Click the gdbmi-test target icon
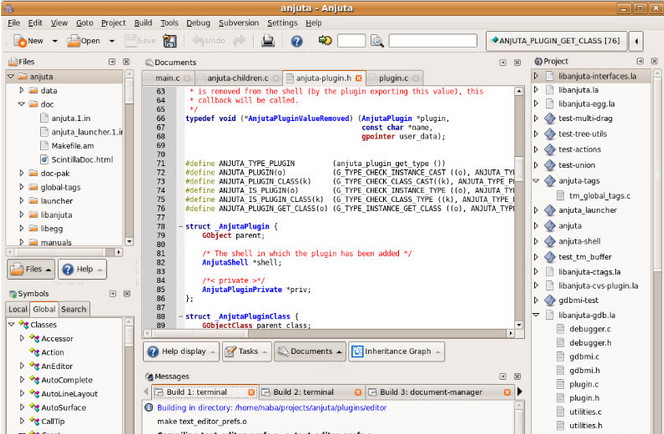 [x=550, y=300]
